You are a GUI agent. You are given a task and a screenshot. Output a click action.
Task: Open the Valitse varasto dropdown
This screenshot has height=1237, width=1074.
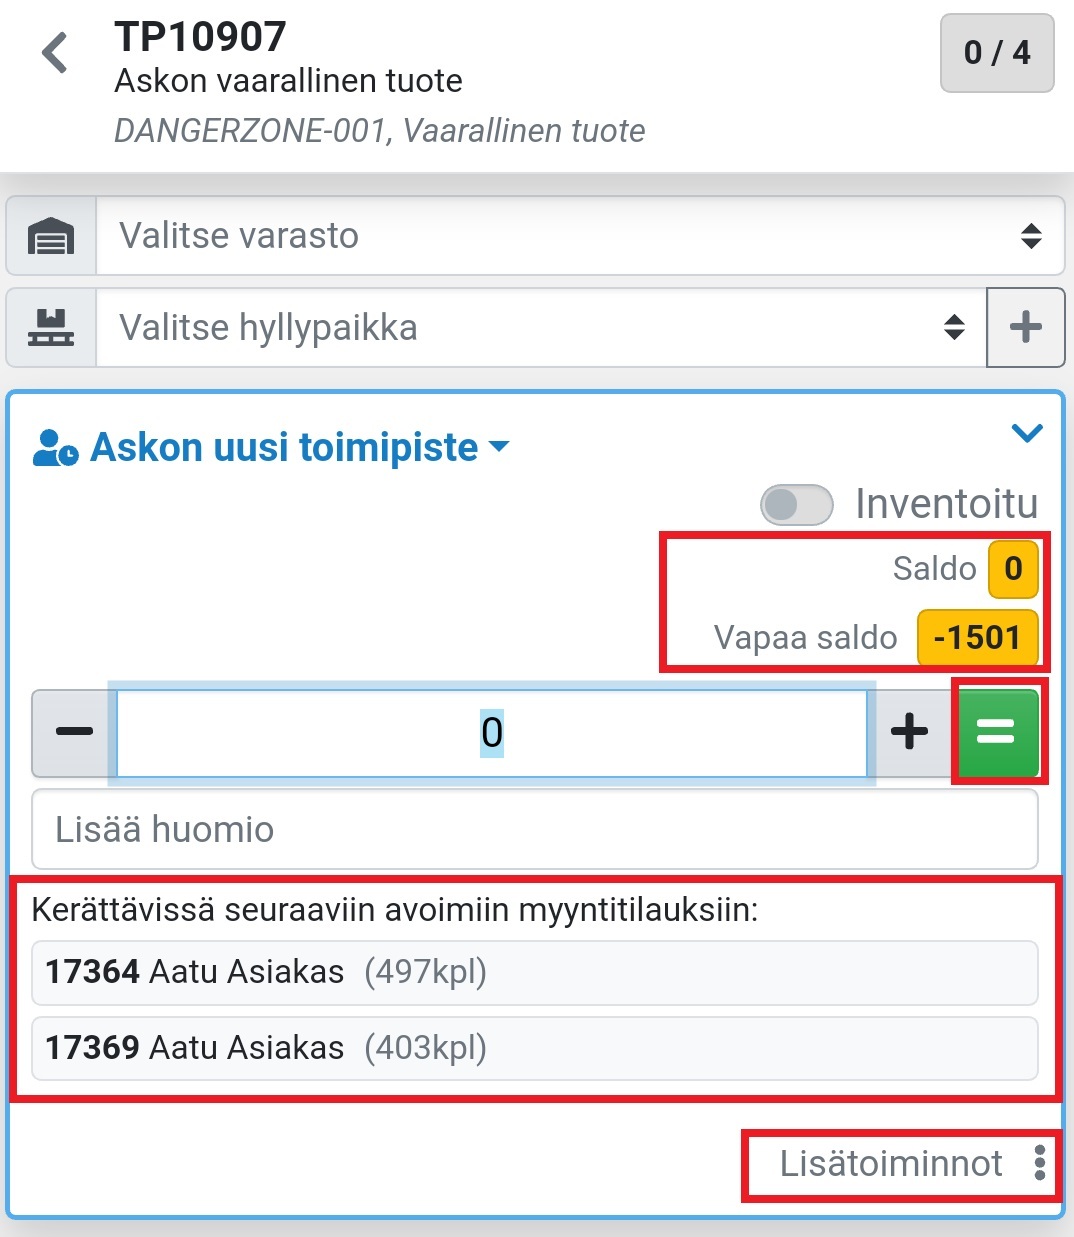[580, 236]
